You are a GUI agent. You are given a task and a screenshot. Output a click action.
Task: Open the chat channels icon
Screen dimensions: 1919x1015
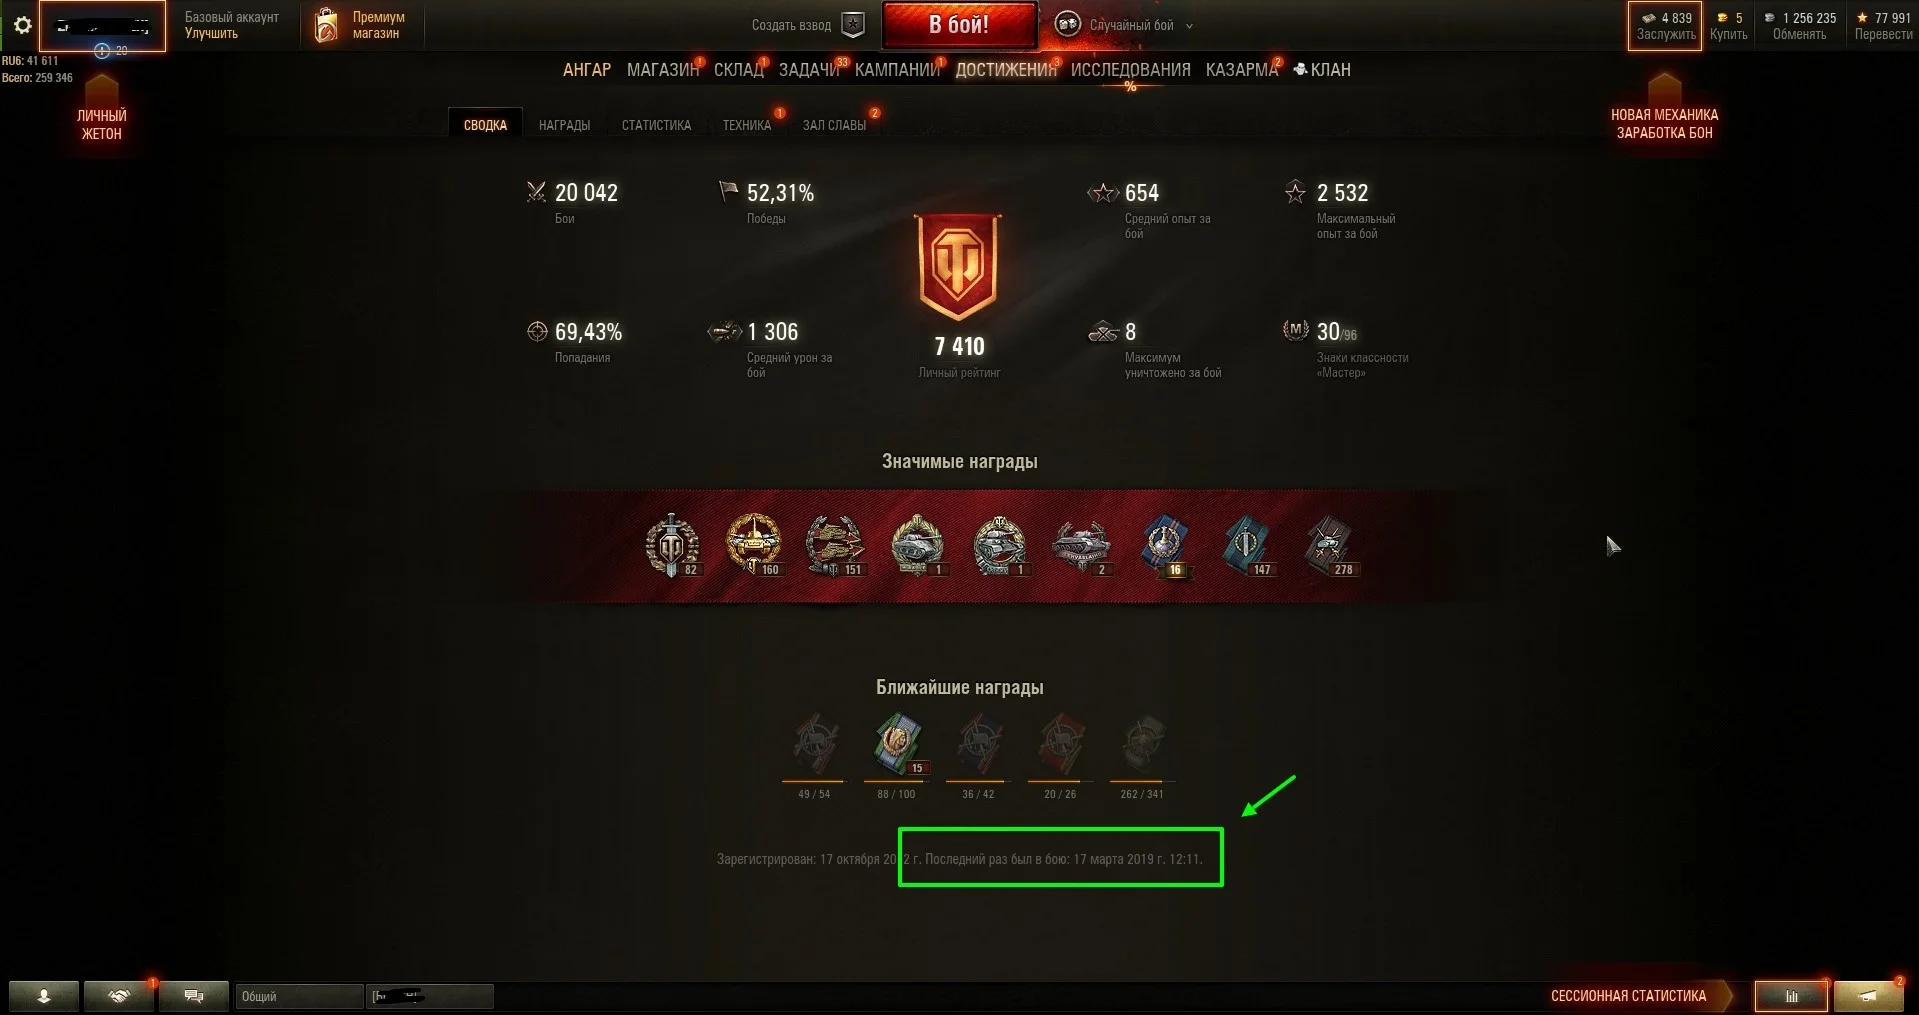click(x=195, y=996)
